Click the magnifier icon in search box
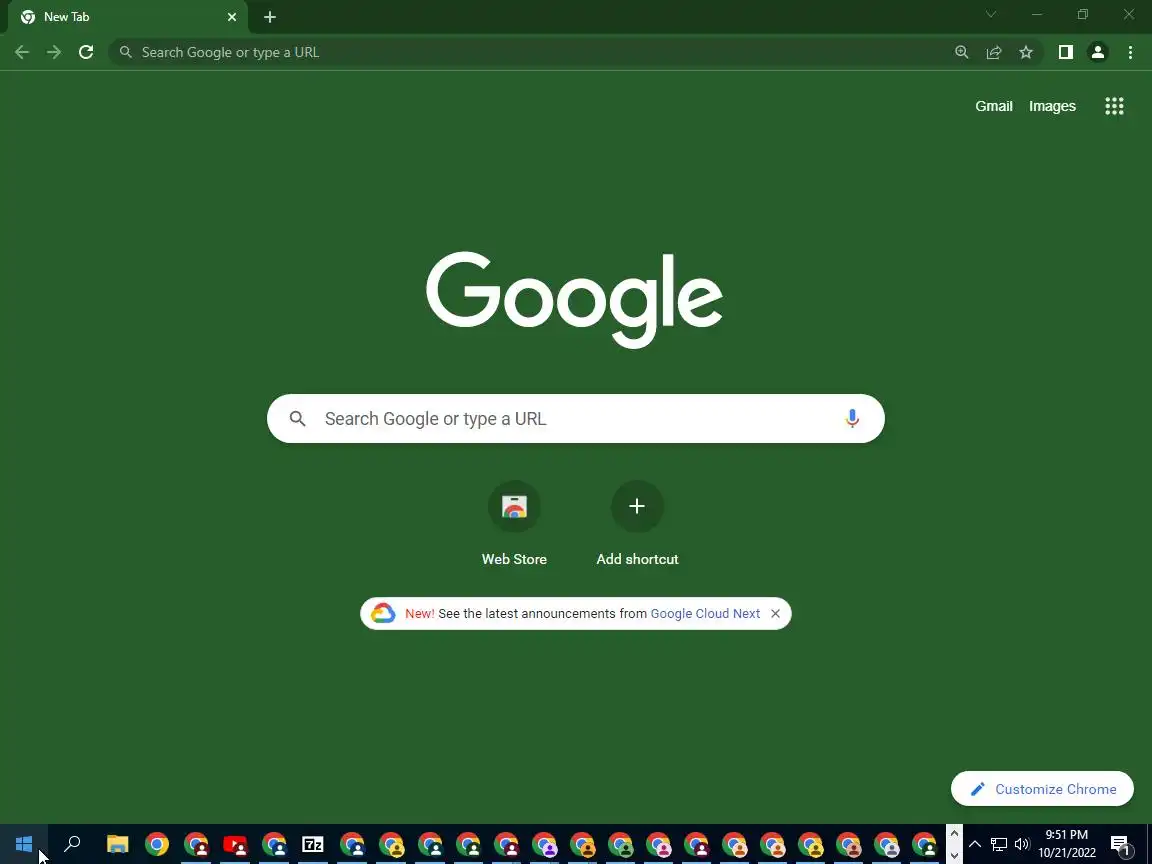This screenshot has height=864, width=1152. click(297, 419)
